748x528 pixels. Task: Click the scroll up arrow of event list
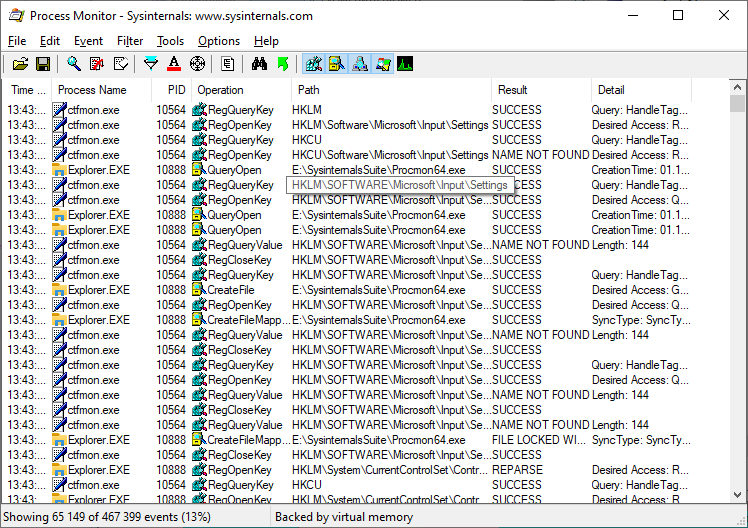[737, 87]
